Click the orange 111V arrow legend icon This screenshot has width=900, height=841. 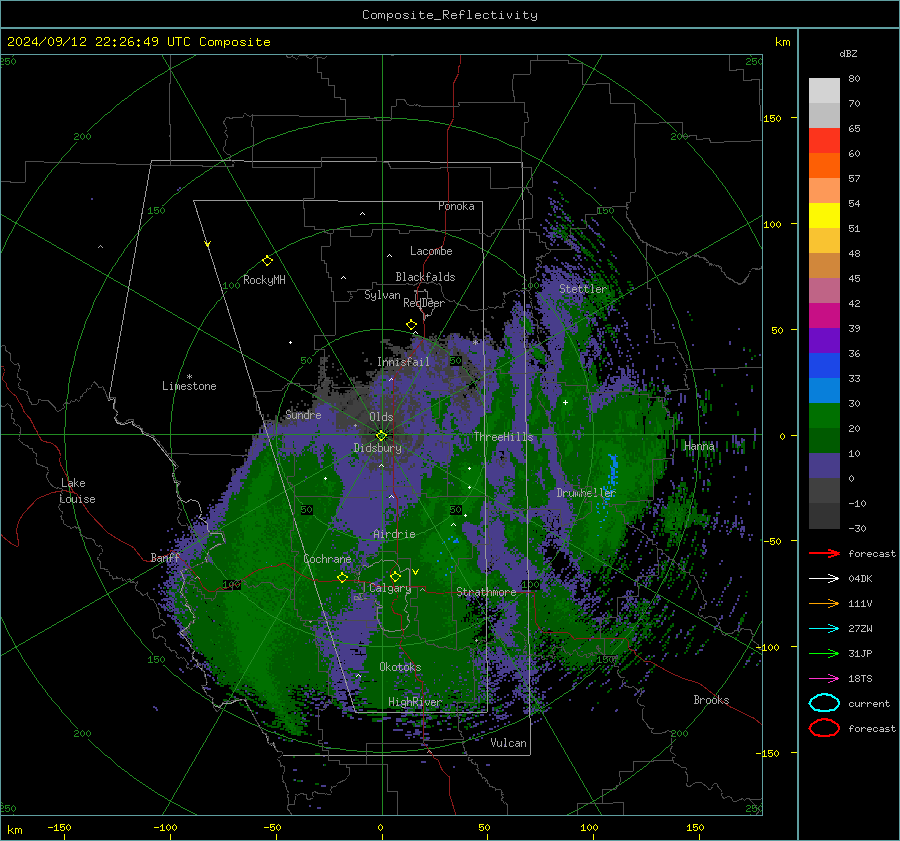click(x=824, y=603)
